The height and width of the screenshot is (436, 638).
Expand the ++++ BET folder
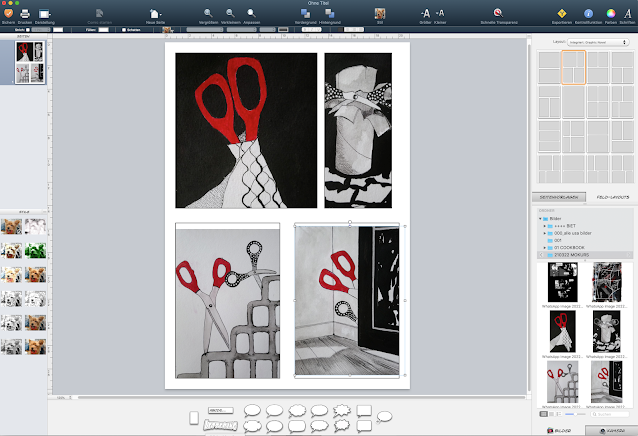click(x=544, y=226)
